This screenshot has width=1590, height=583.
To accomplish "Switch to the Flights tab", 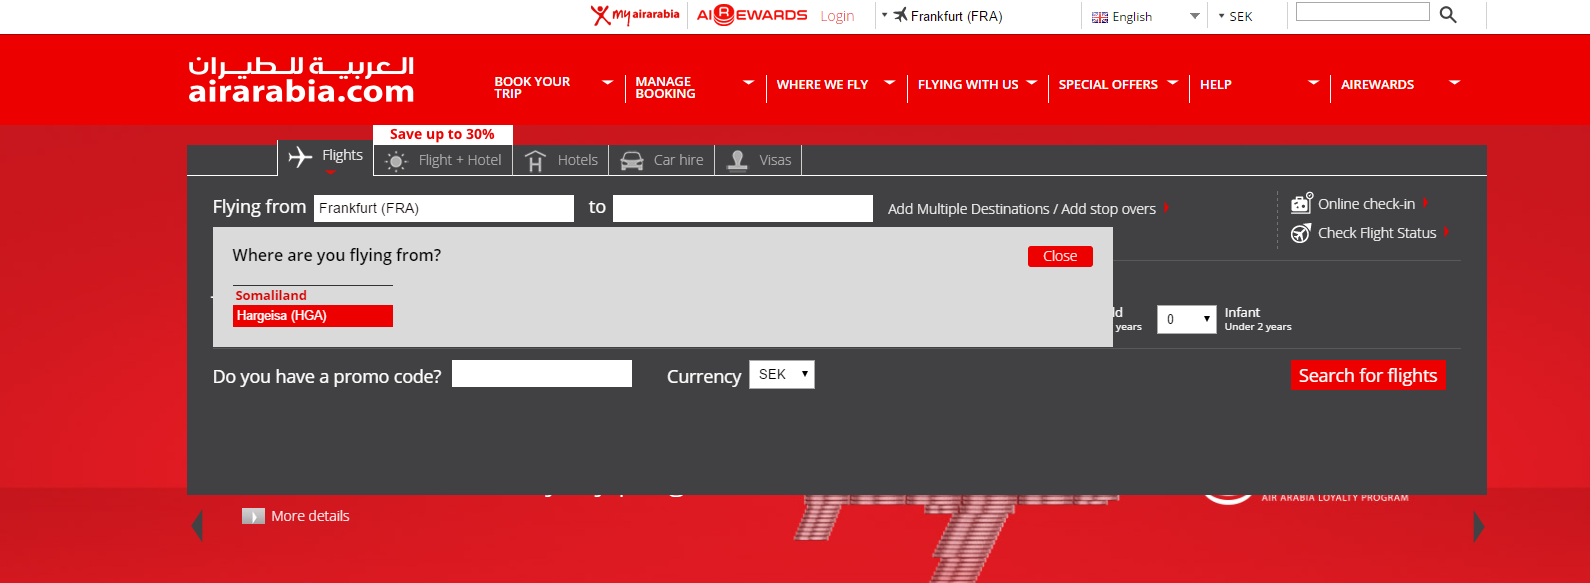I will tap(325, 157).
